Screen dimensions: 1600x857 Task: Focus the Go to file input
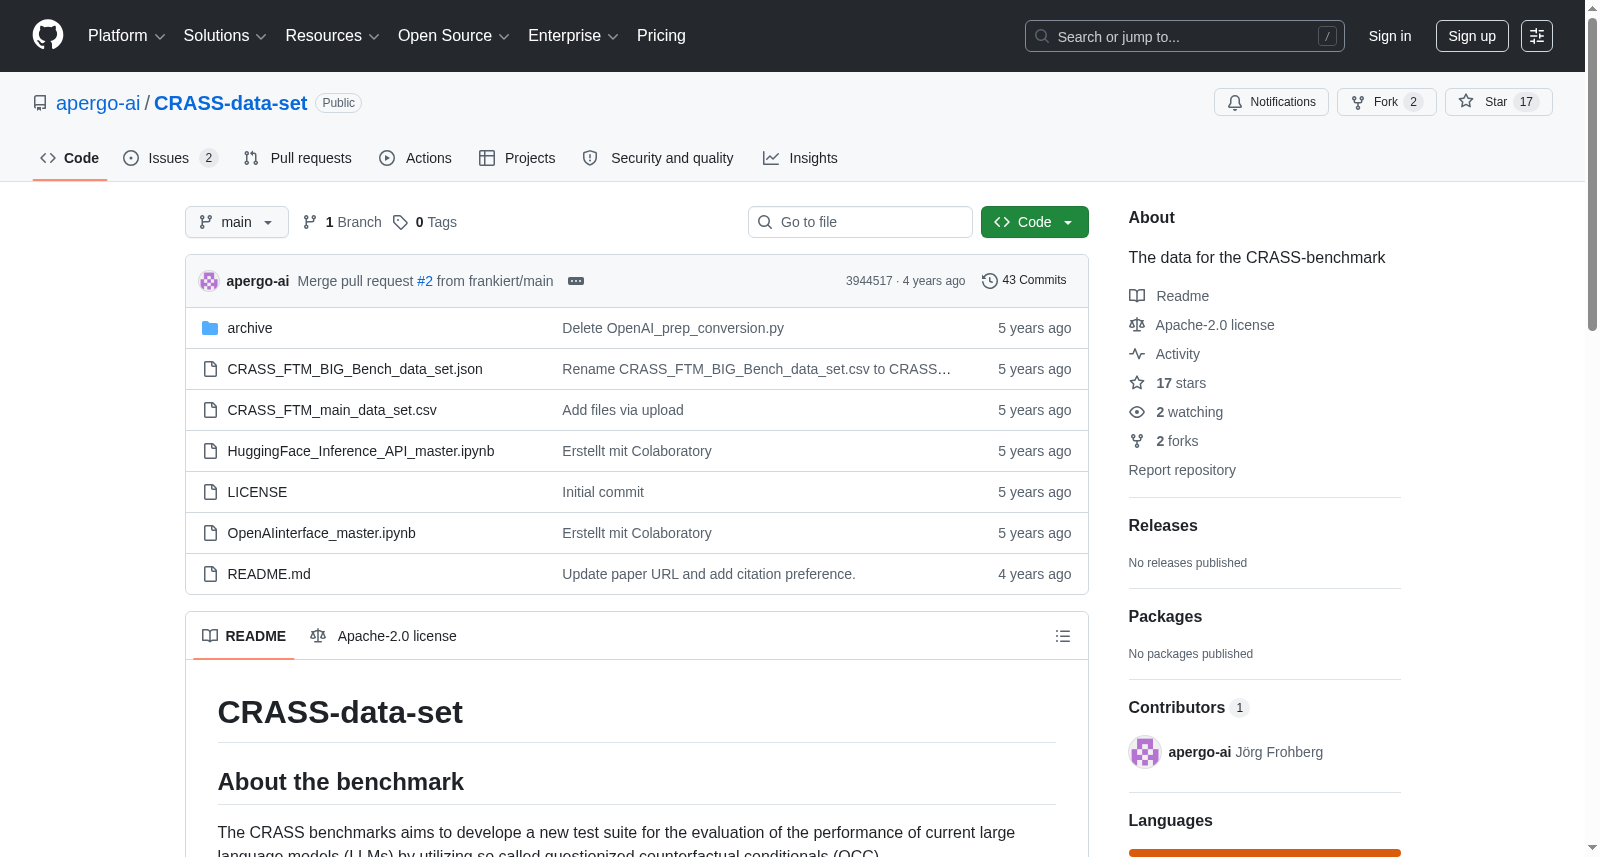(x=860, y=222)
